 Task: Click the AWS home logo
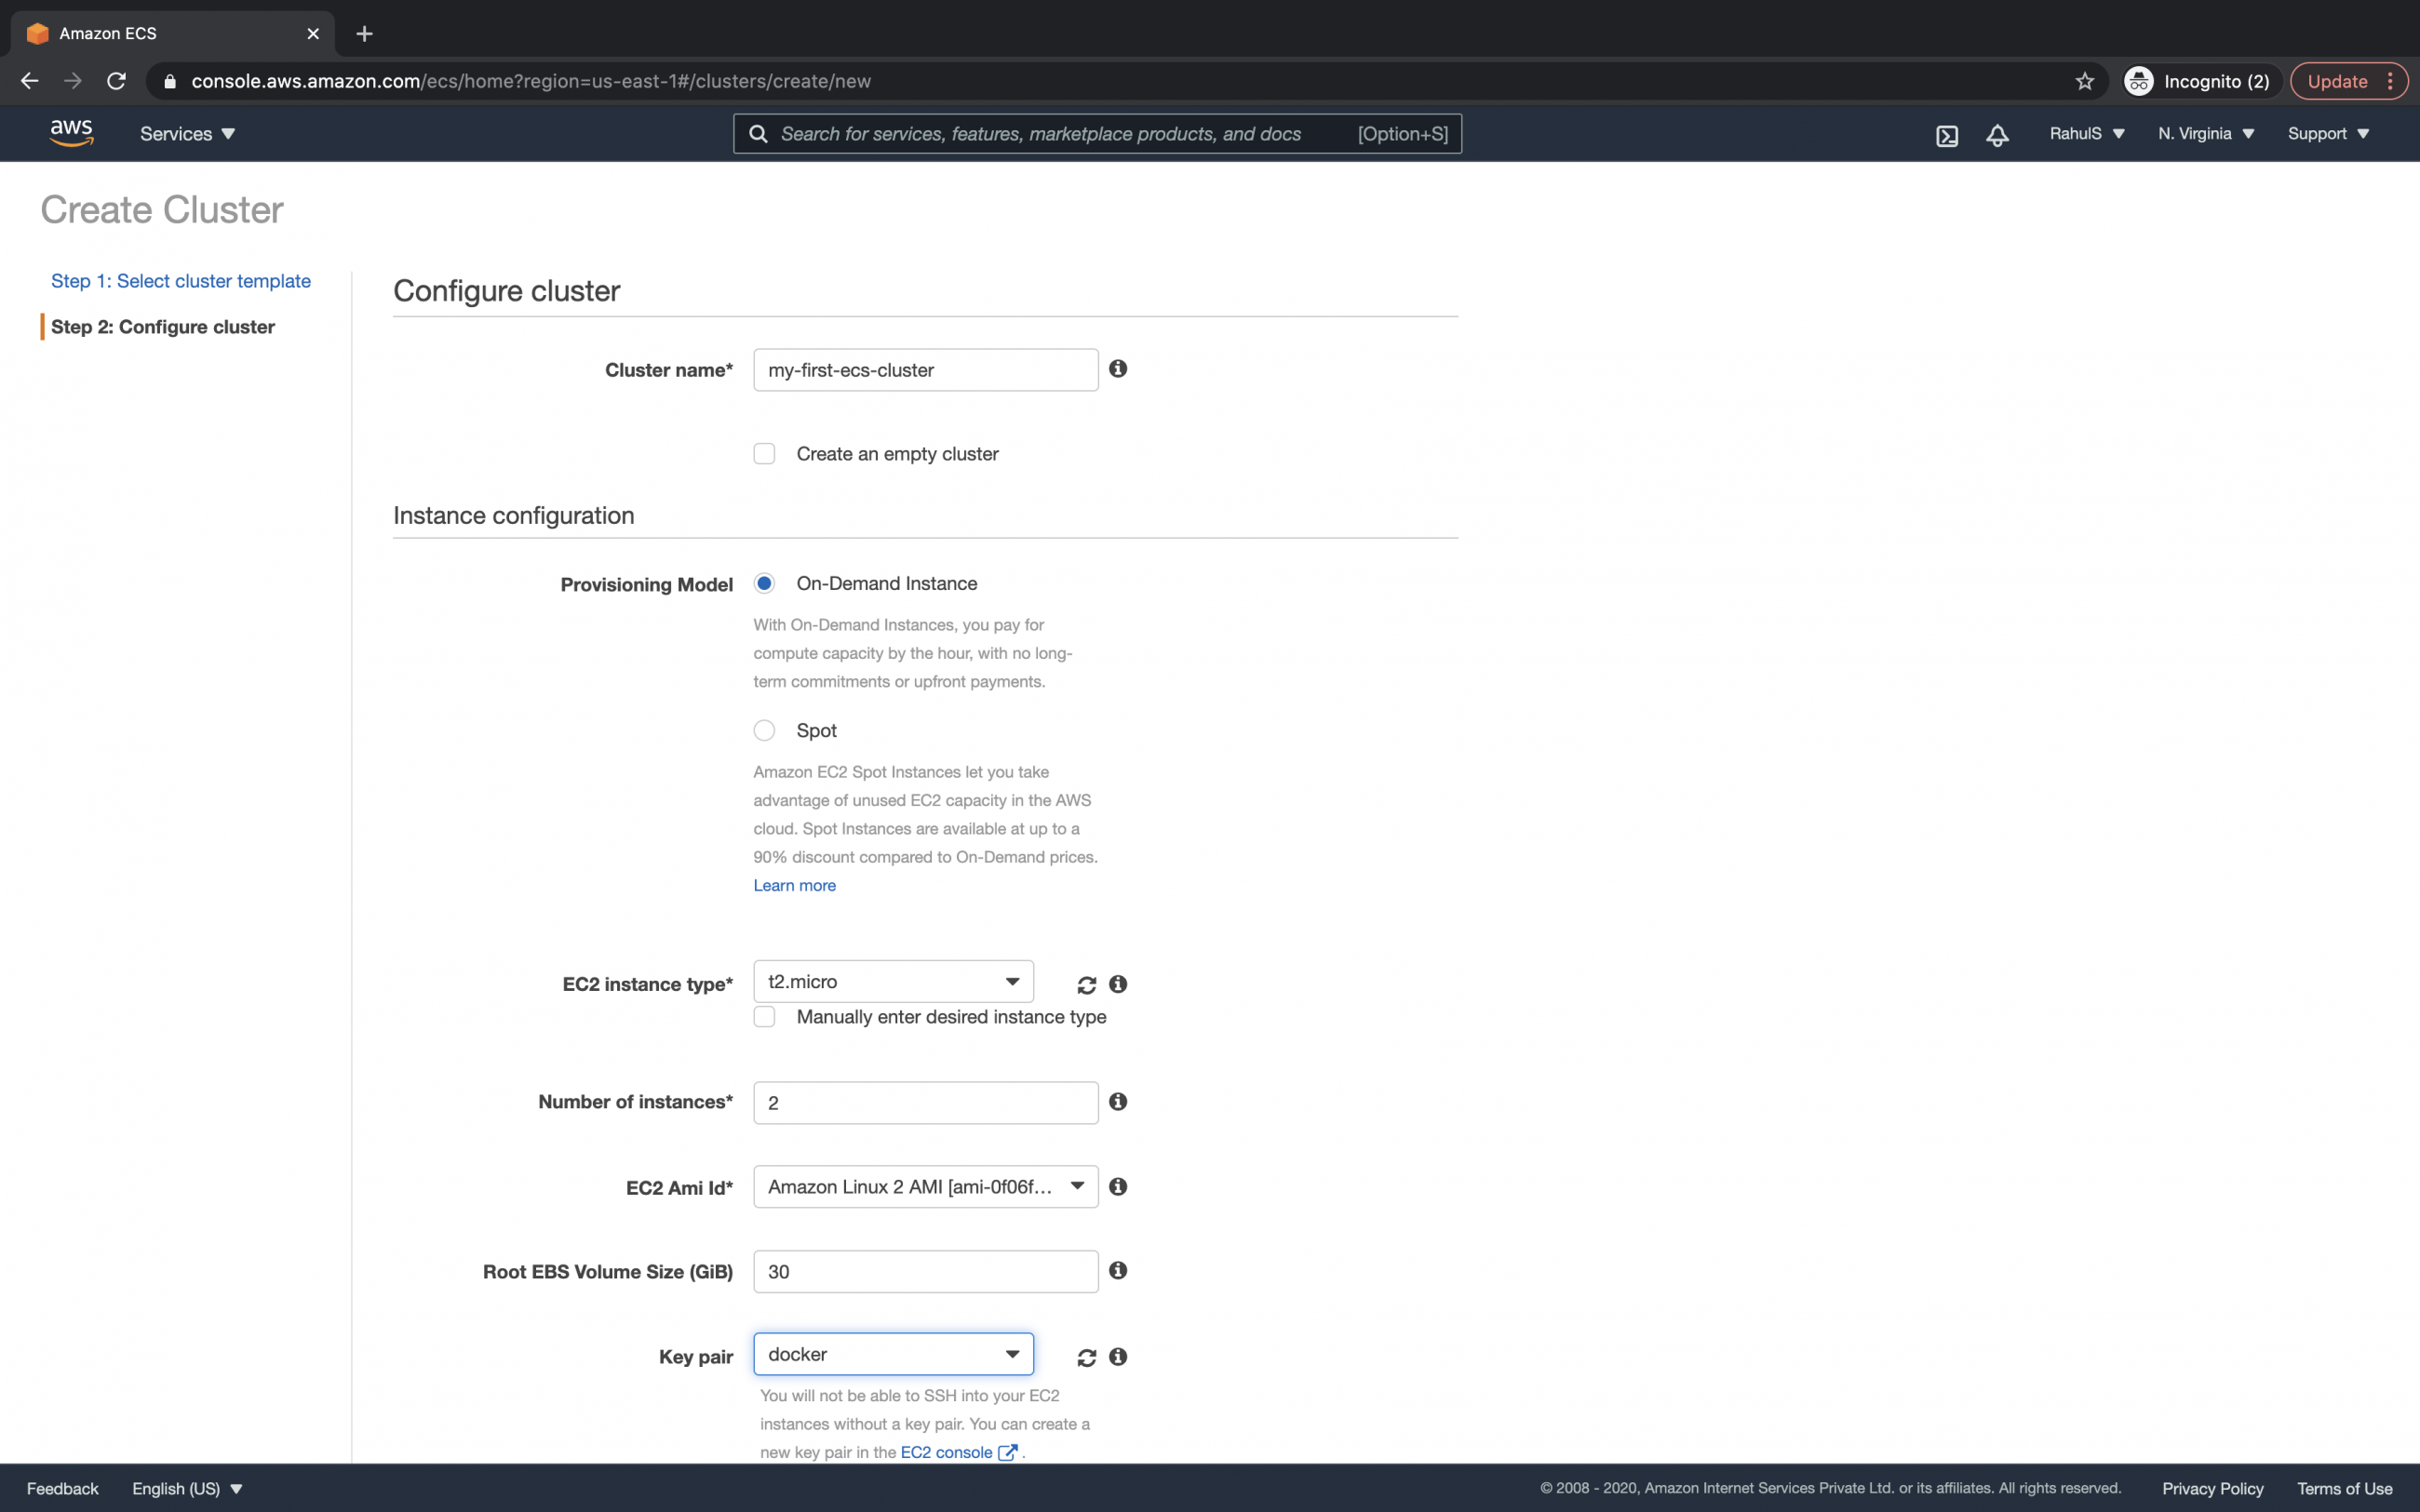pyautogui.click(x=70, y=132)
